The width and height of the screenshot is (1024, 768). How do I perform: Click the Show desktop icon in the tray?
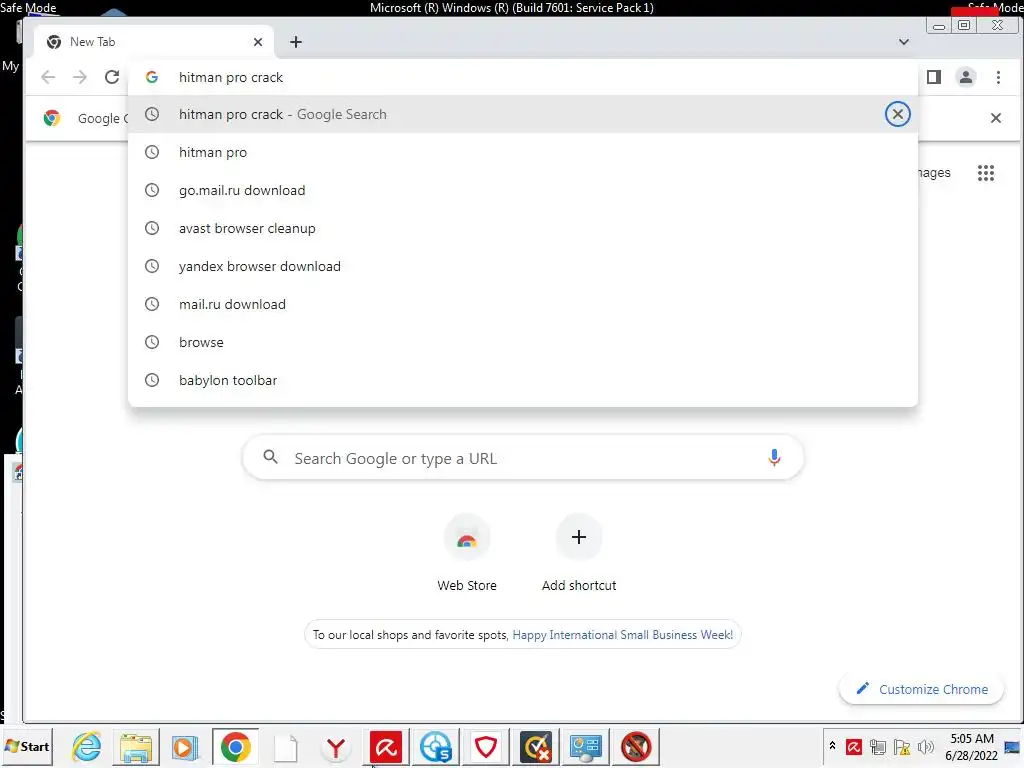point(1012,746)
